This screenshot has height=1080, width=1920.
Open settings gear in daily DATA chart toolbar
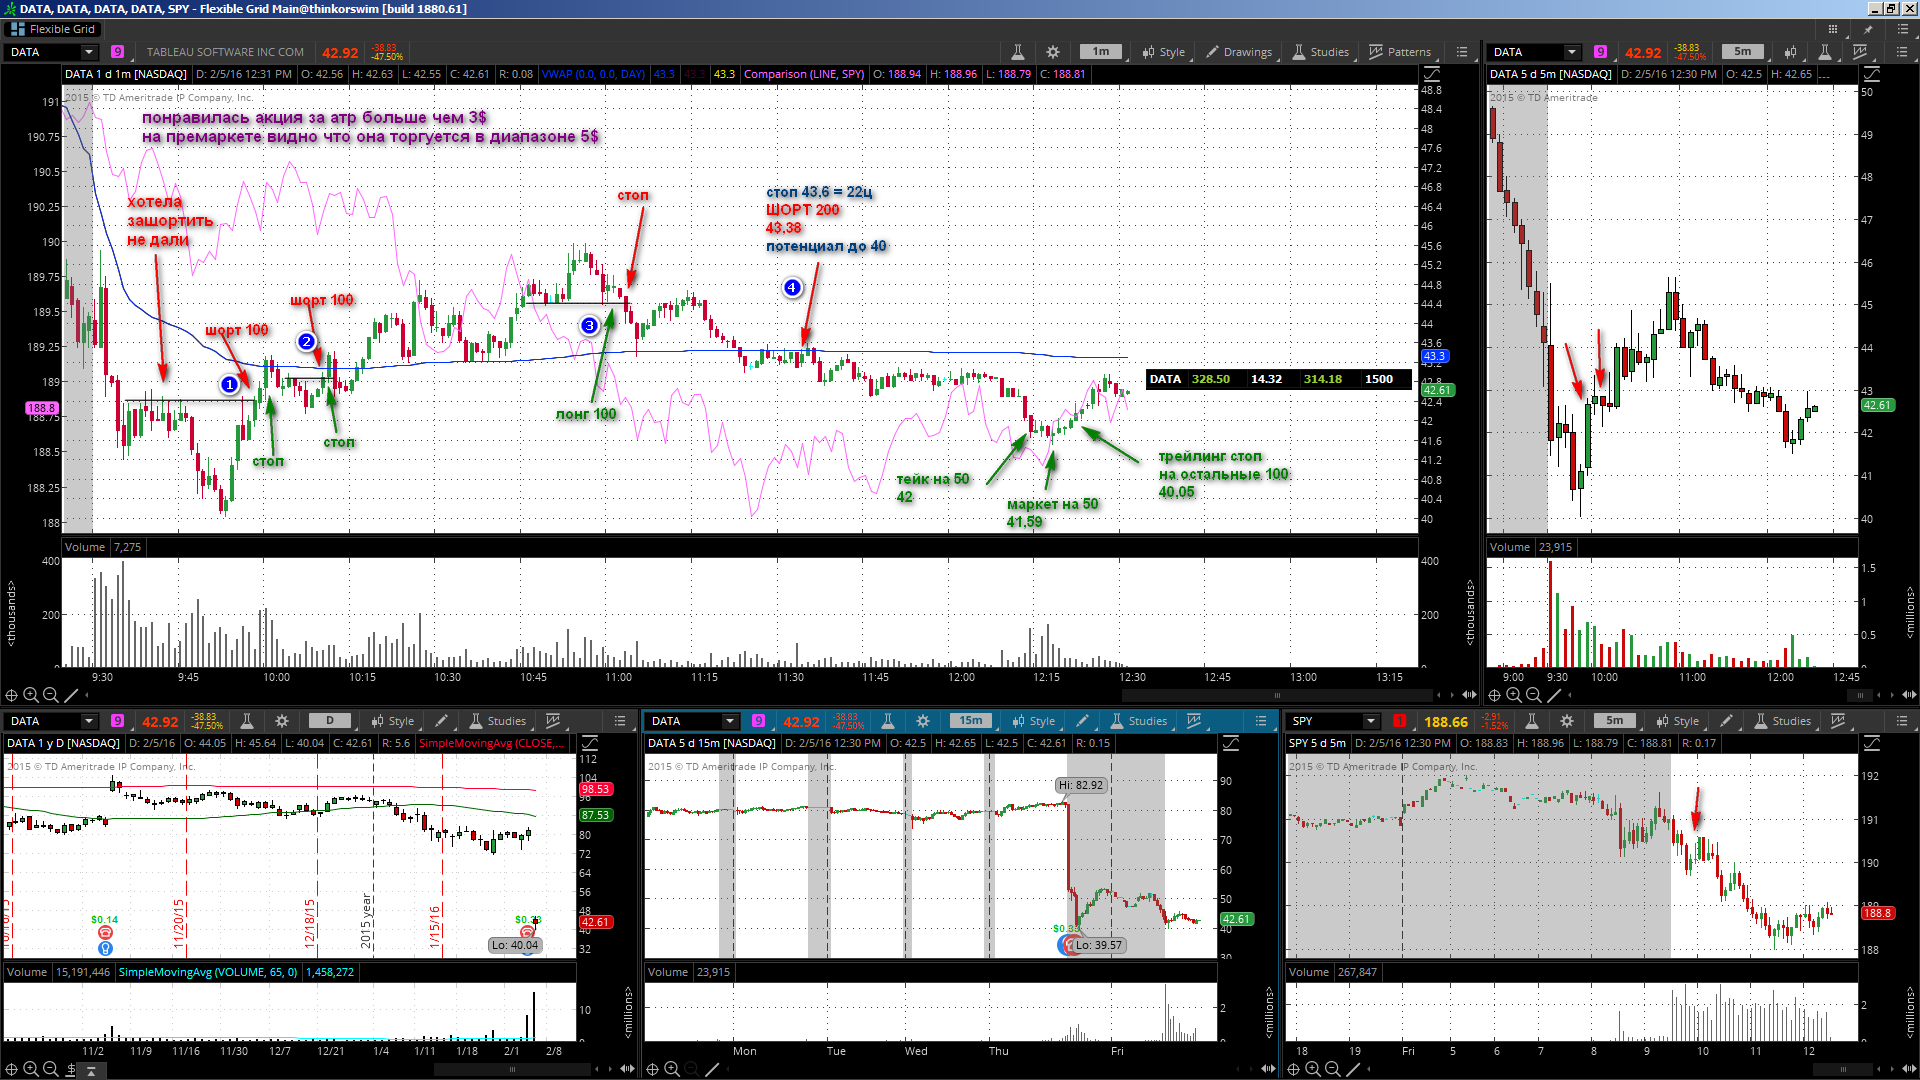coord(282,721)
